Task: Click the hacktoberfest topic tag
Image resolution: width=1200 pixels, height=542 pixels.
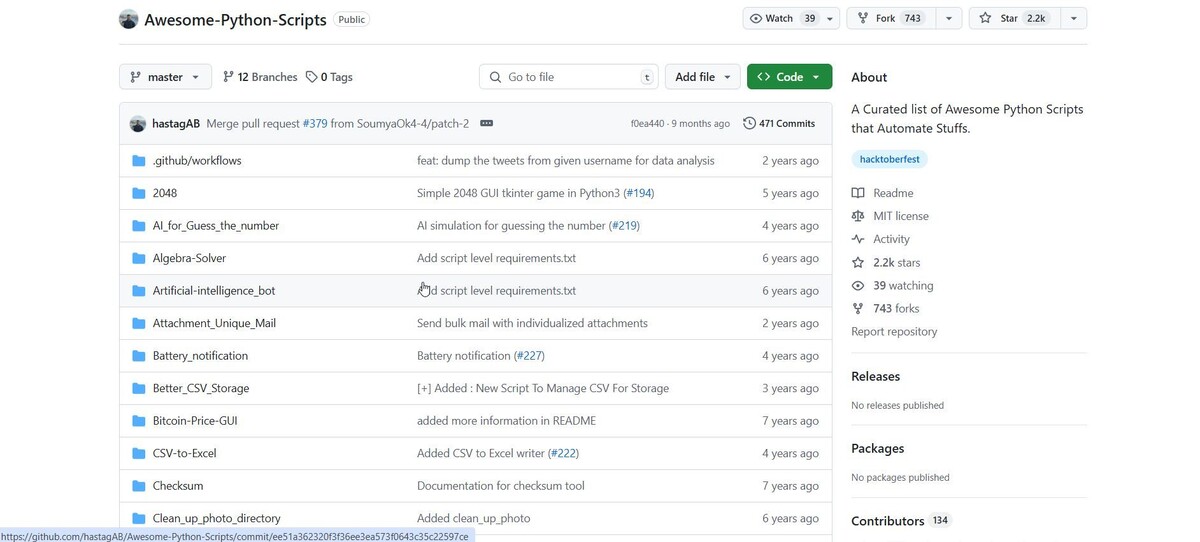Action: pos(890,159)
